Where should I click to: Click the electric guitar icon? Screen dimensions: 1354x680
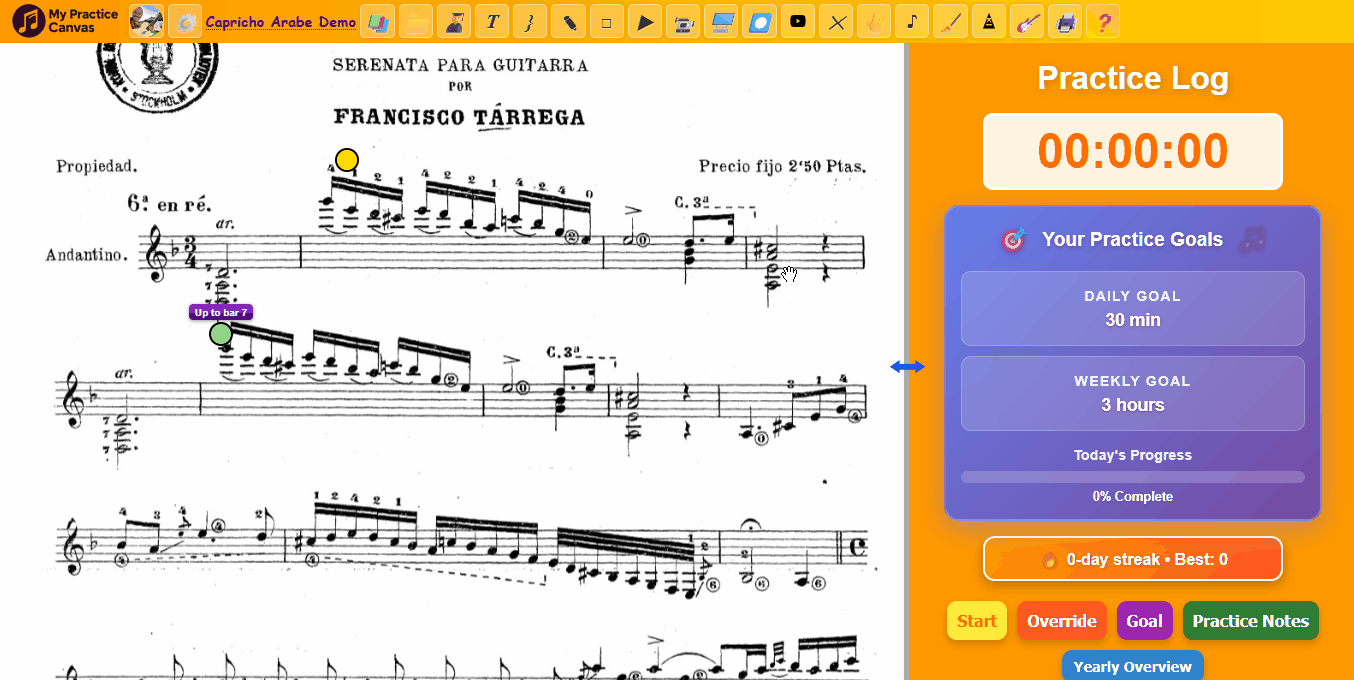pos(1026,21)
